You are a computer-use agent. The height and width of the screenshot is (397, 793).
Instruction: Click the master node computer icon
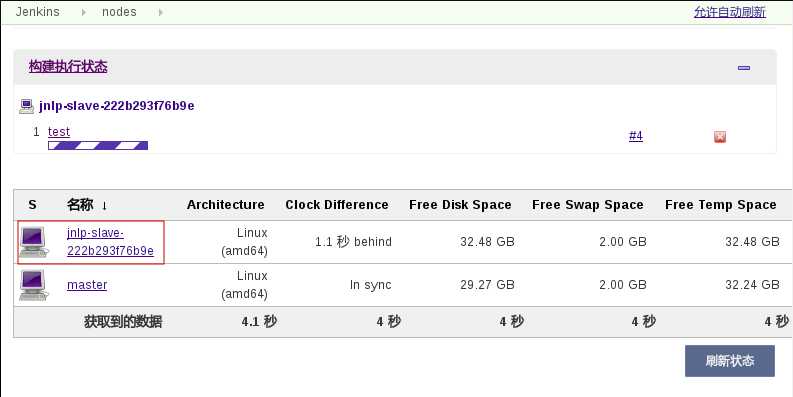[x=34, y=285]
